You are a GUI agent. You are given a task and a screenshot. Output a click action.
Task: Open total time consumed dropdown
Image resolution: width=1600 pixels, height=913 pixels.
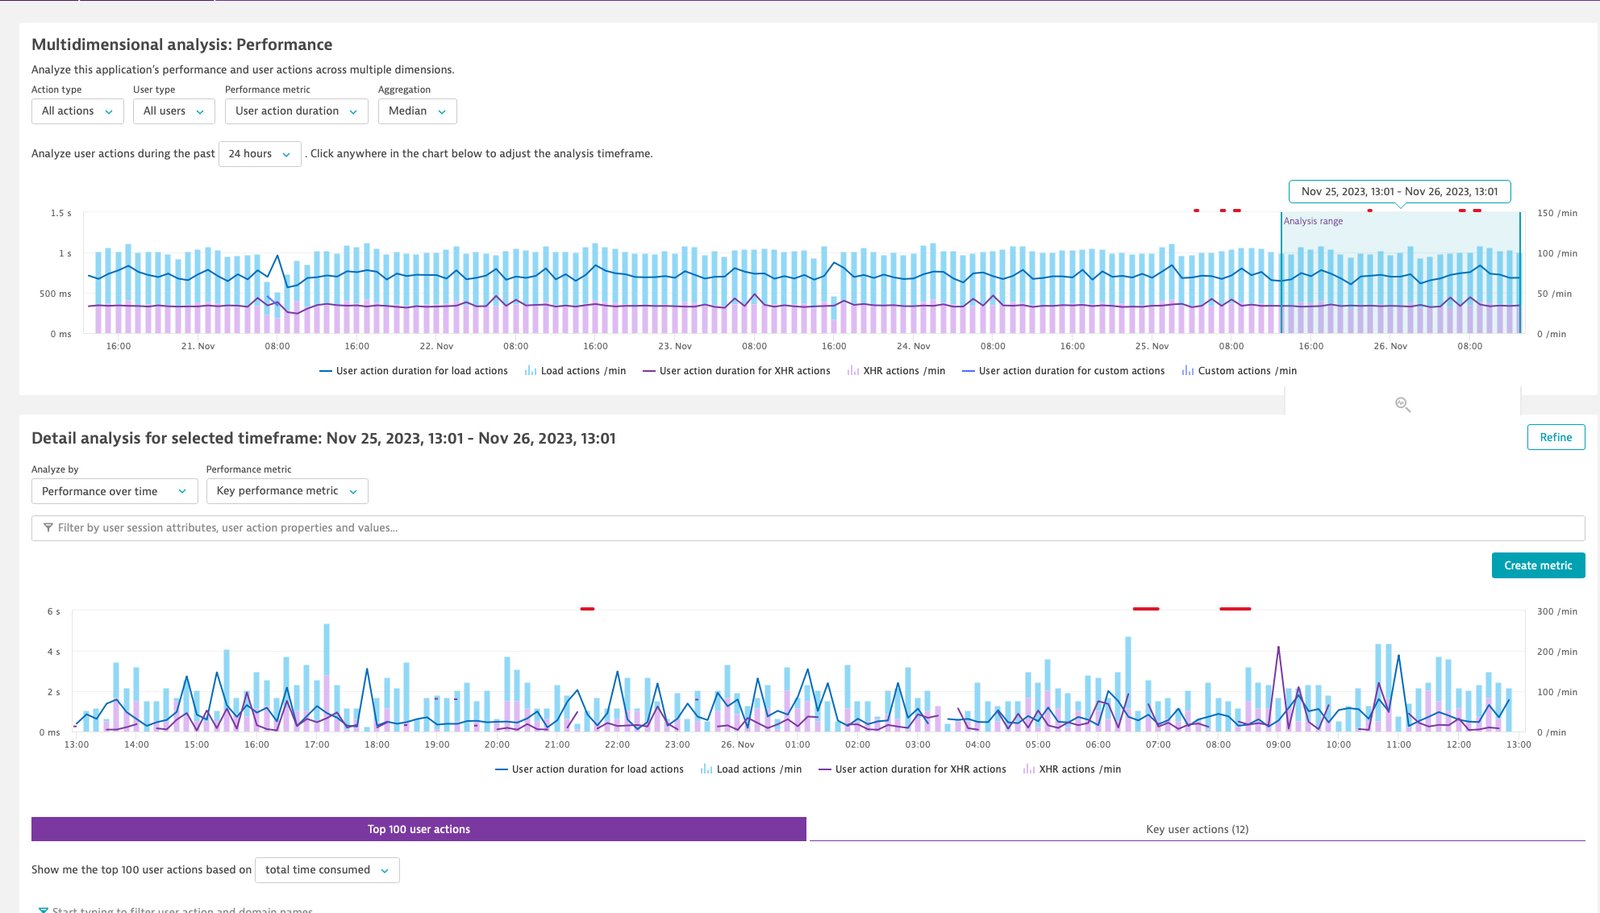[327, 870]
